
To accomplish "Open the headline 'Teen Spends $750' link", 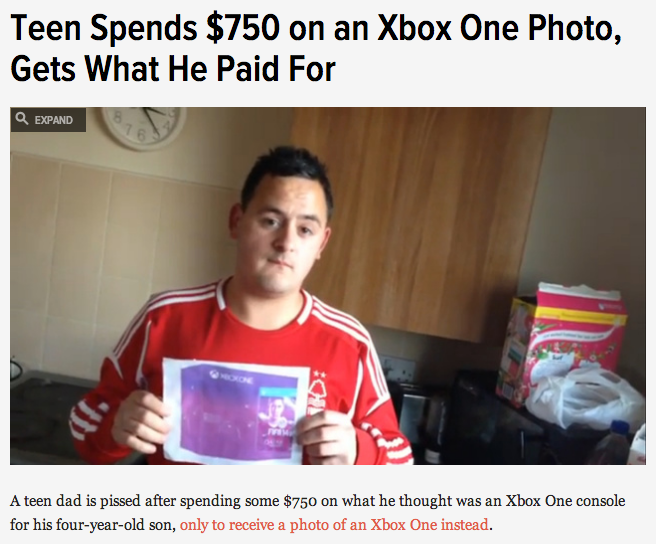I will pos(316,48).
